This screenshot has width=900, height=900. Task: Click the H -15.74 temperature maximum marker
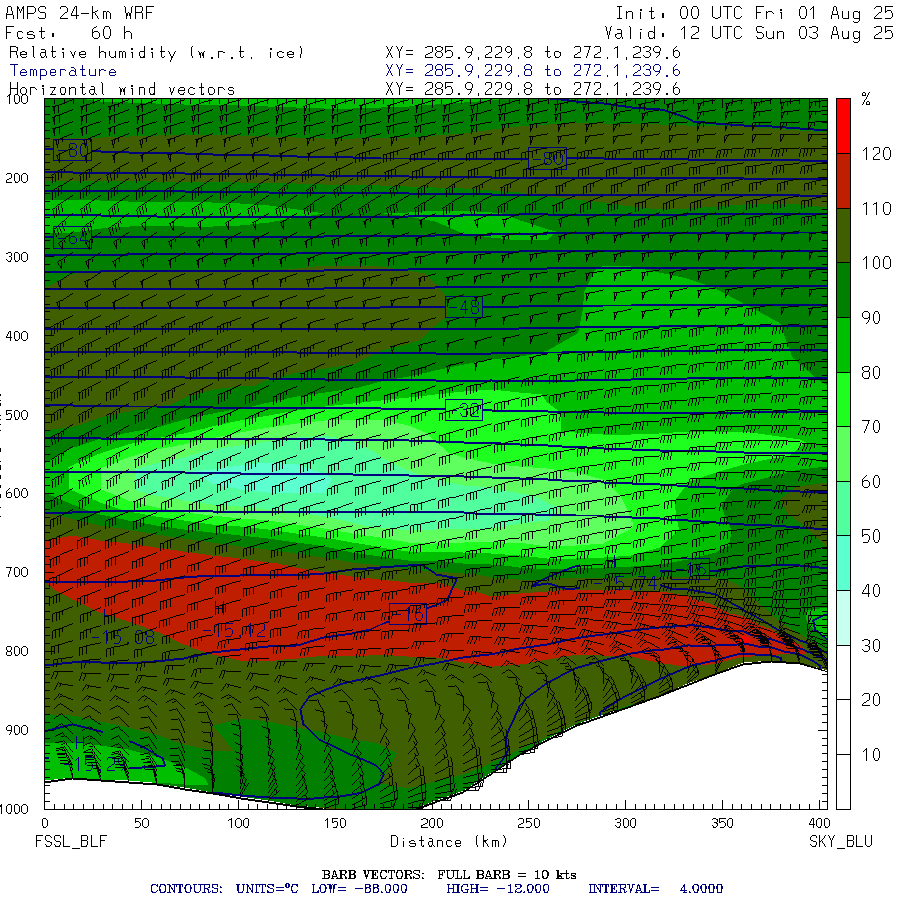click(626, 575)
